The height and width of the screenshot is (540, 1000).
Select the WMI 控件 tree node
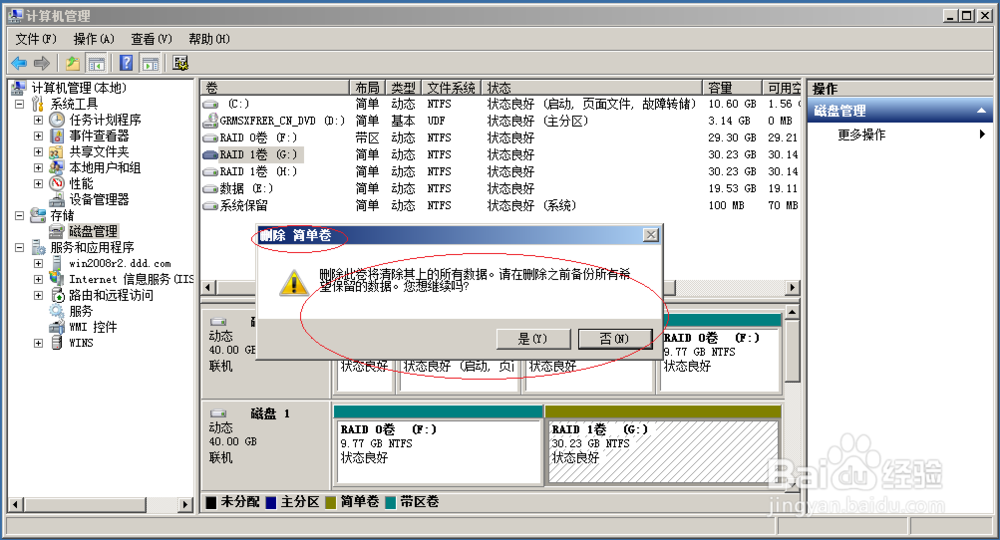pos(93,326)
